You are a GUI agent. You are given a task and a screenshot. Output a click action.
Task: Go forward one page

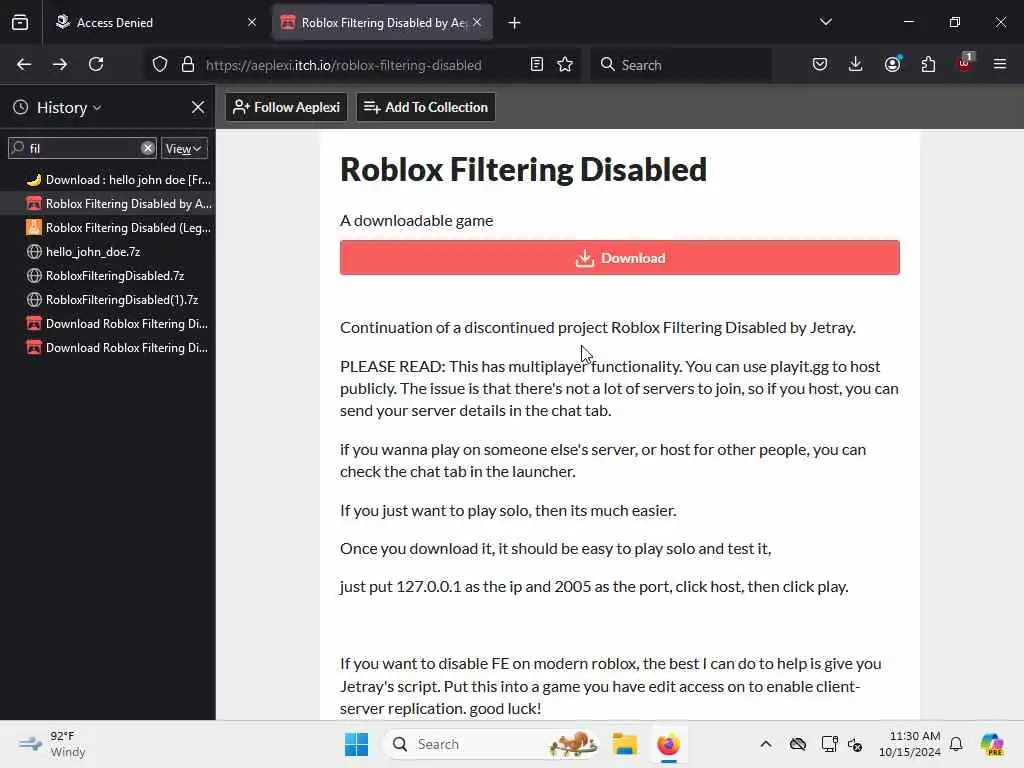tap(60, 64)
